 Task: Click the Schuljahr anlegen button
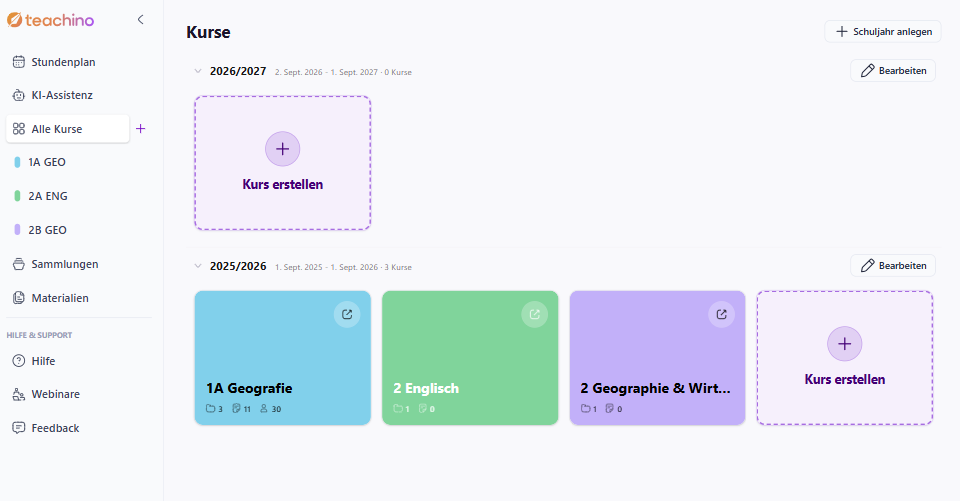coord(882,31)
